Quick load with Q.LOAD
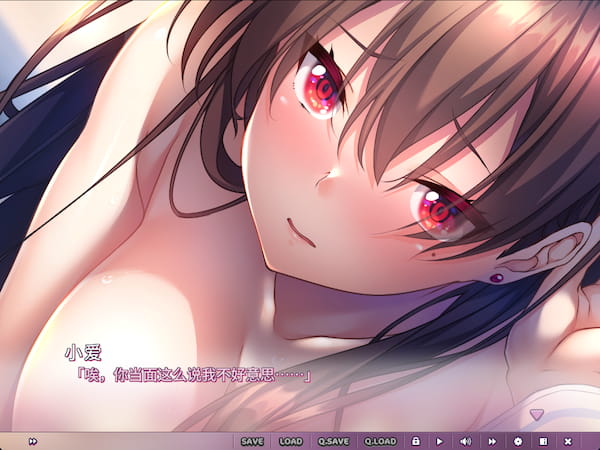Screen dimensions: 600x450 pos(380,442)
